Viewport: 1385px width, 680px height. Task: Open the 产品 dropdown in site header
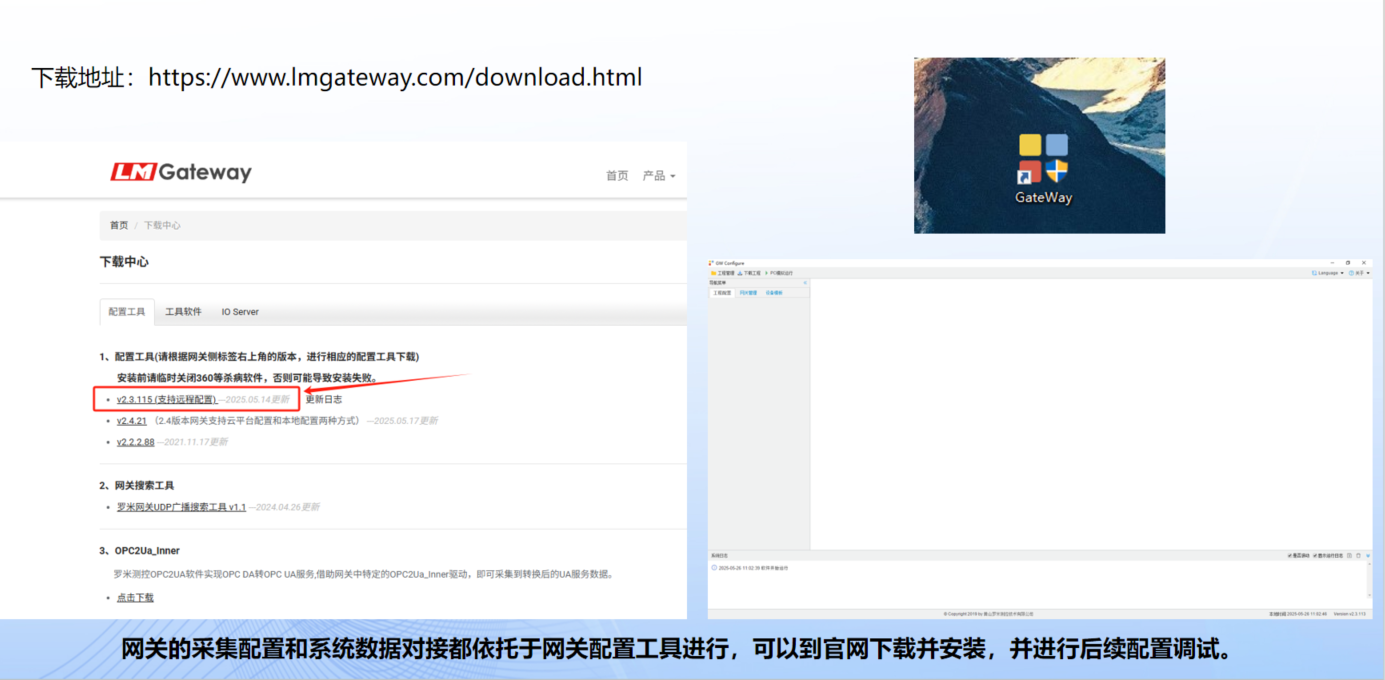[x=659, y=175]
